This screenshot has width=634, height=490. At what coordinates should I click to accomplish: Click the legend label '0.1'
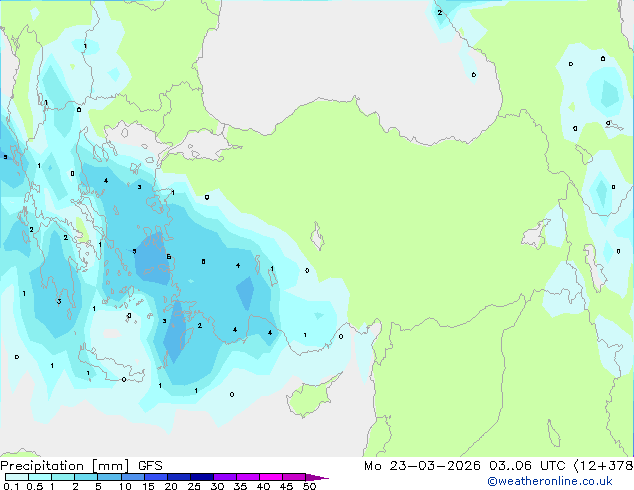tap(11, 486)
